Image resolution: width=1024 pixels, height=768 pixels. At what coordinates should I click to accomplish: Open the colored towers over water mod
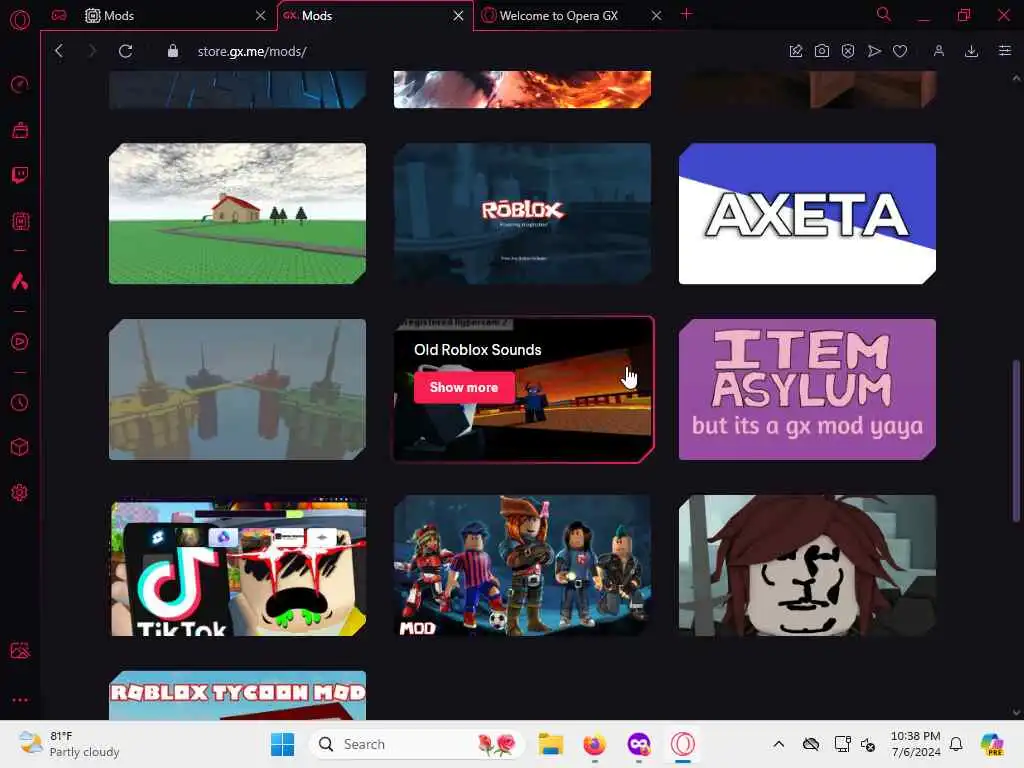coord(237,389)
